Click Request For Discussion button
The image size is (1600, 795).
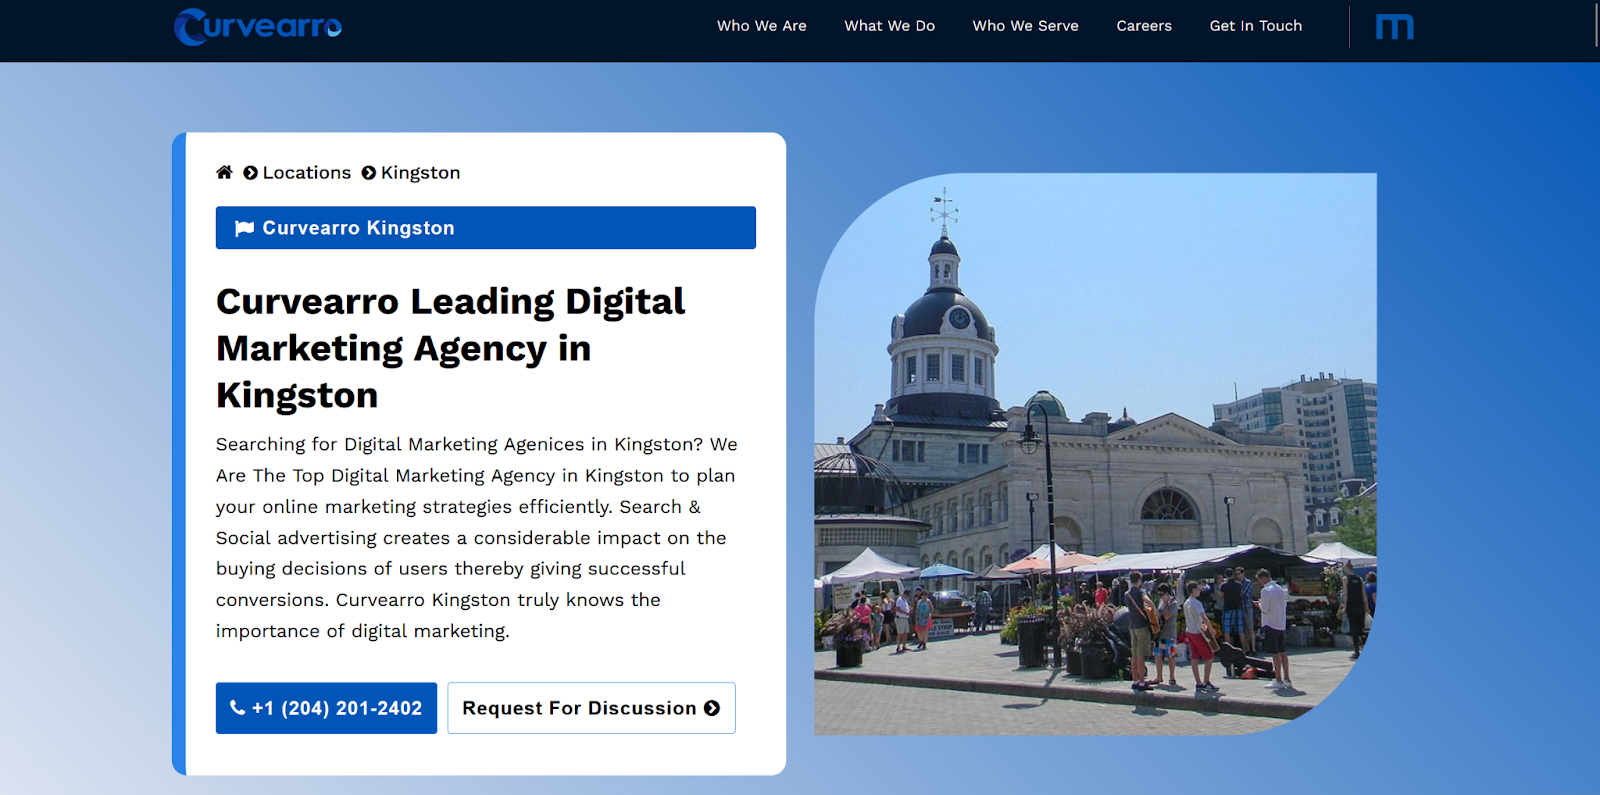tap(591, 708)
